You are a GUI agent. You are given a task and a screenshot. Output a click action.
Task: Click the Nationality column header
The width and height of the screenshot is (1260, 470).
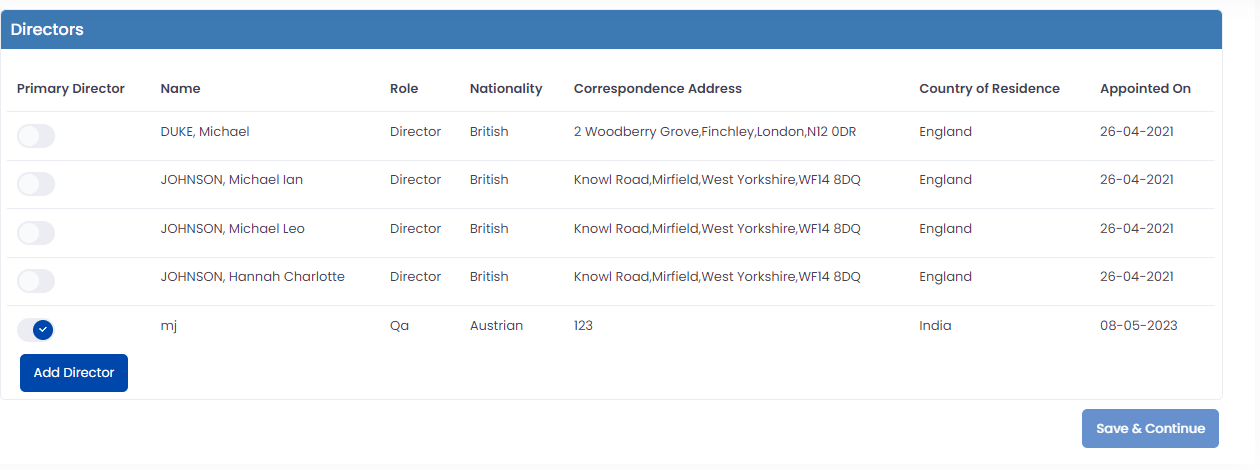click(x=506, y=89)
